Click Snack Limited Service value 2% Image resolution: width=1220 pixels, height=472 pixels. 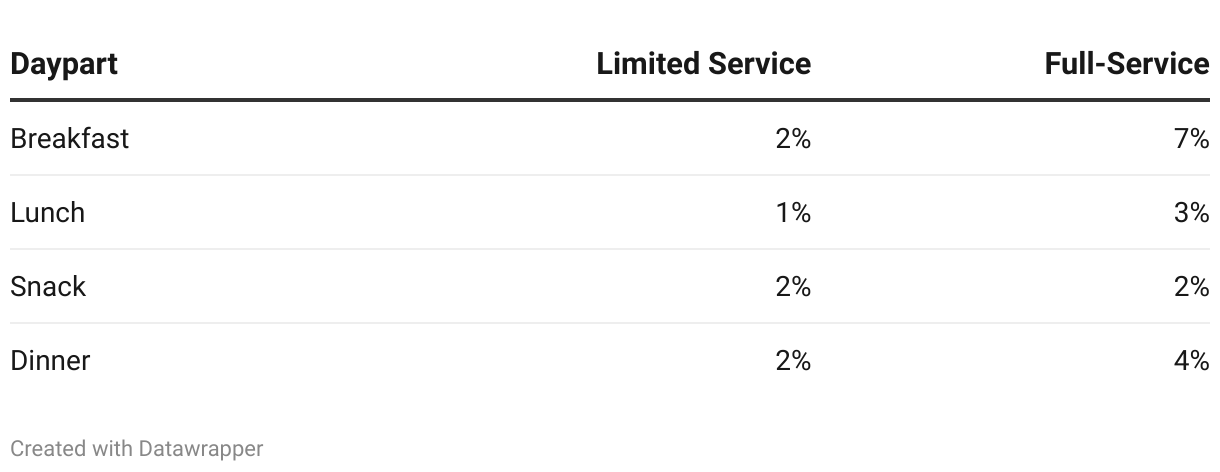click(793, 286)
